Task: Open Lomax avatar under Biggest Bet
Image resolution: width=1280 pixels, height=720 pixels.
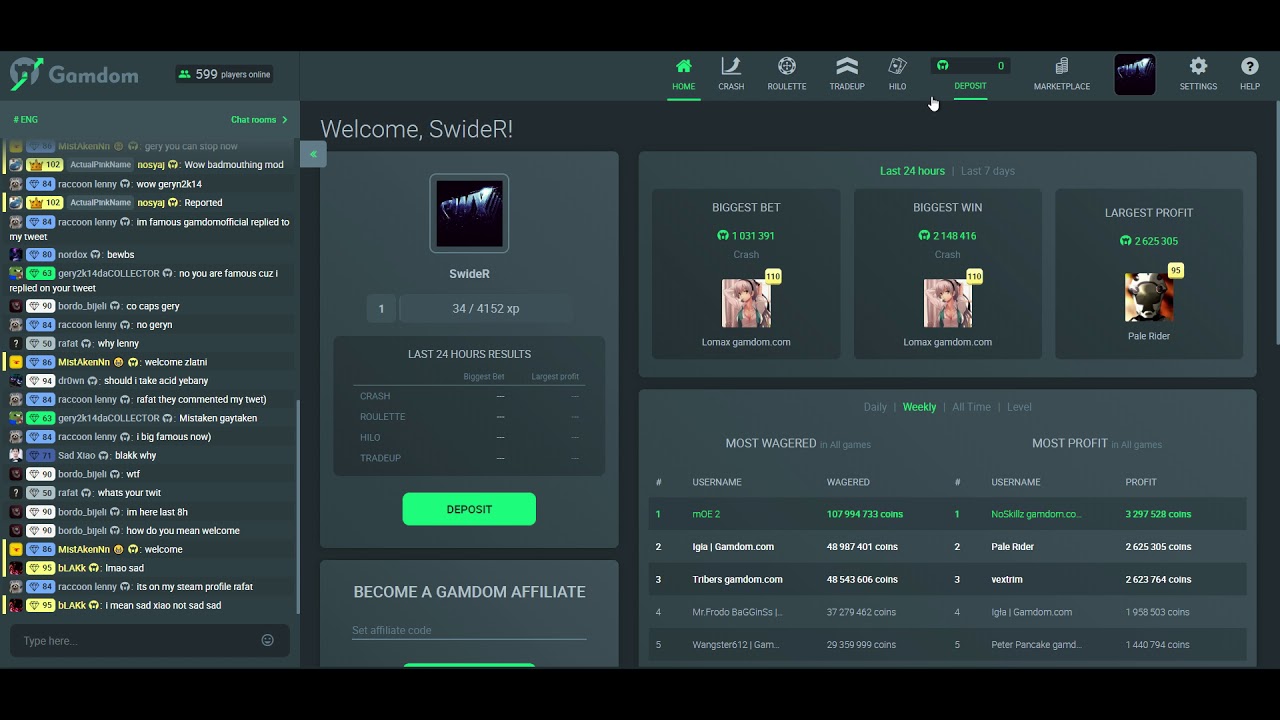Action: click(746, 303)
